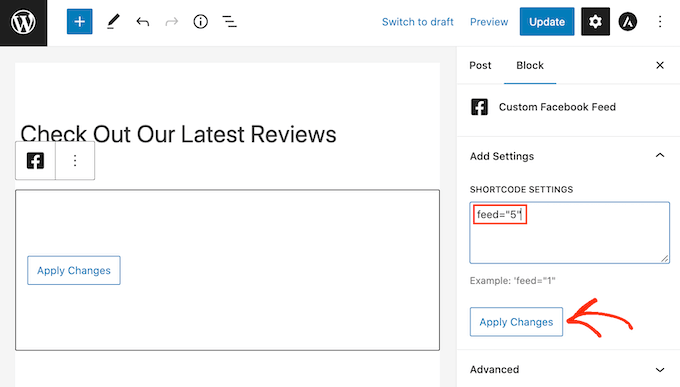Click the Facebook block type icon in block toolbar
The image size is (680, 387).
[x=35, y=161]
